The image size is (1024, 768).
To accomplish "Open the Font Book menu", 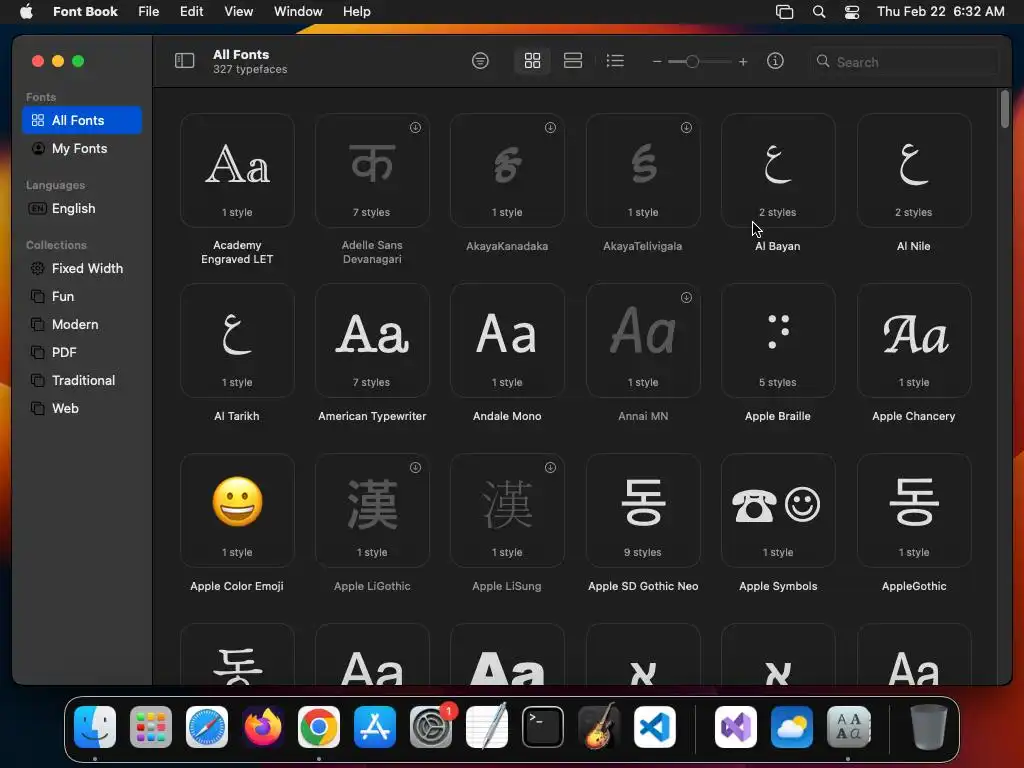I will point(85,11).
